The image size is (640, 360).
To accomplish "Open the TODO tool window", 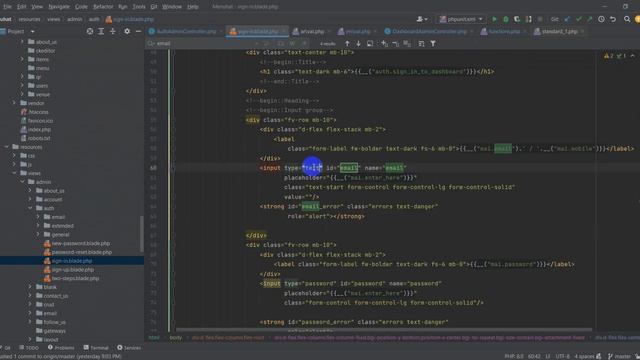I will pyautogui.click(x=29, y=348).
